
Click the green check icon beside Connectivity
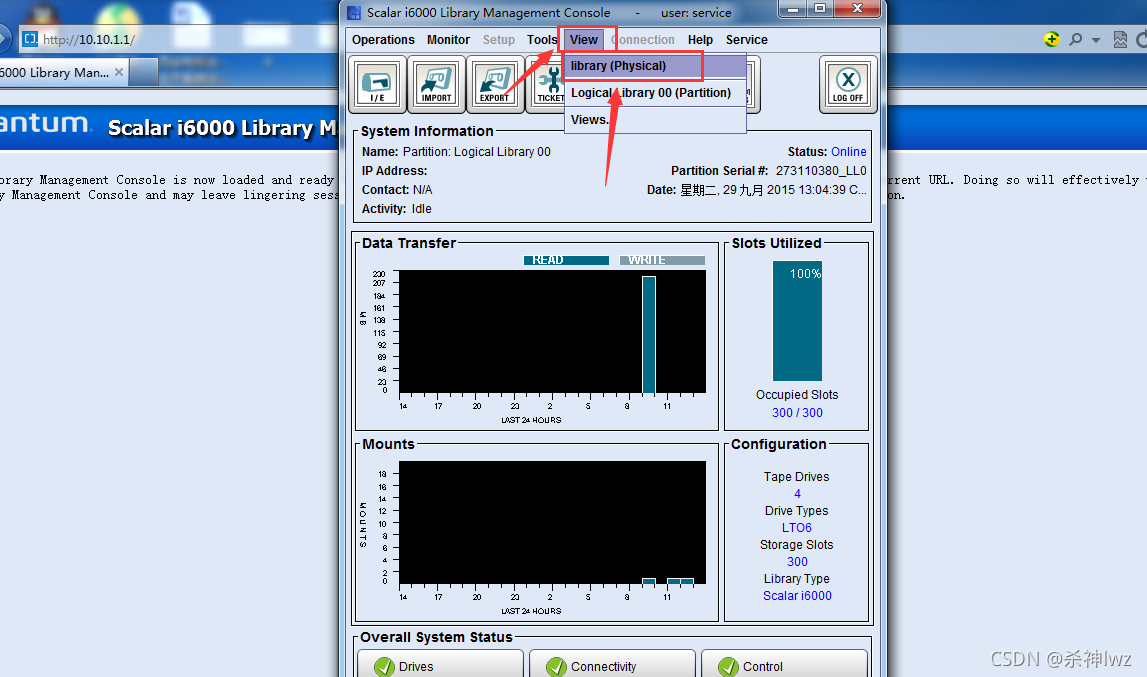point(556,667)
